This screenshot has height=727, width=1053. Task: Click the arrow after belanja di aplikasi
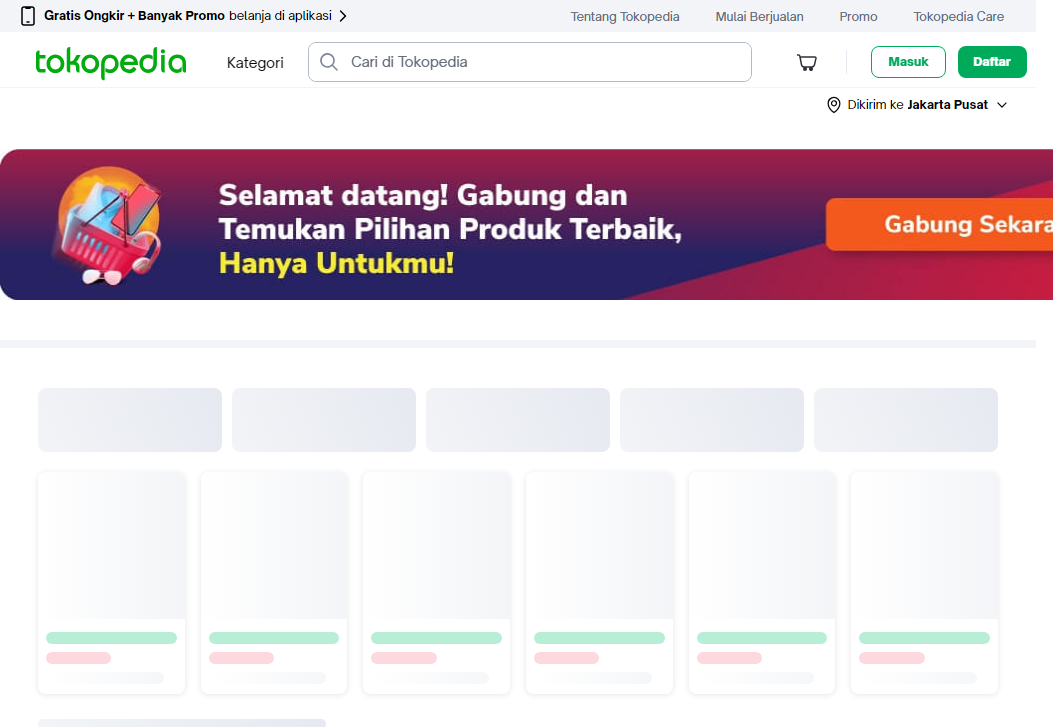(x=343, y=16)
